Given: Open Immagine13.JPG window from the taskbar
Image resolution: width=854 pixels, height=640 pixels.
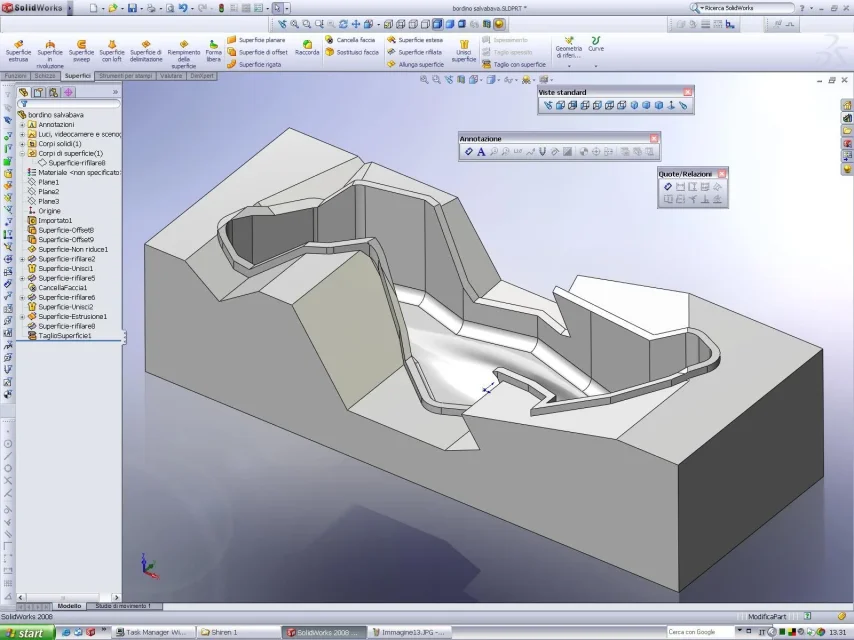Looking at the screenshot, I should (x=410, y=632).
